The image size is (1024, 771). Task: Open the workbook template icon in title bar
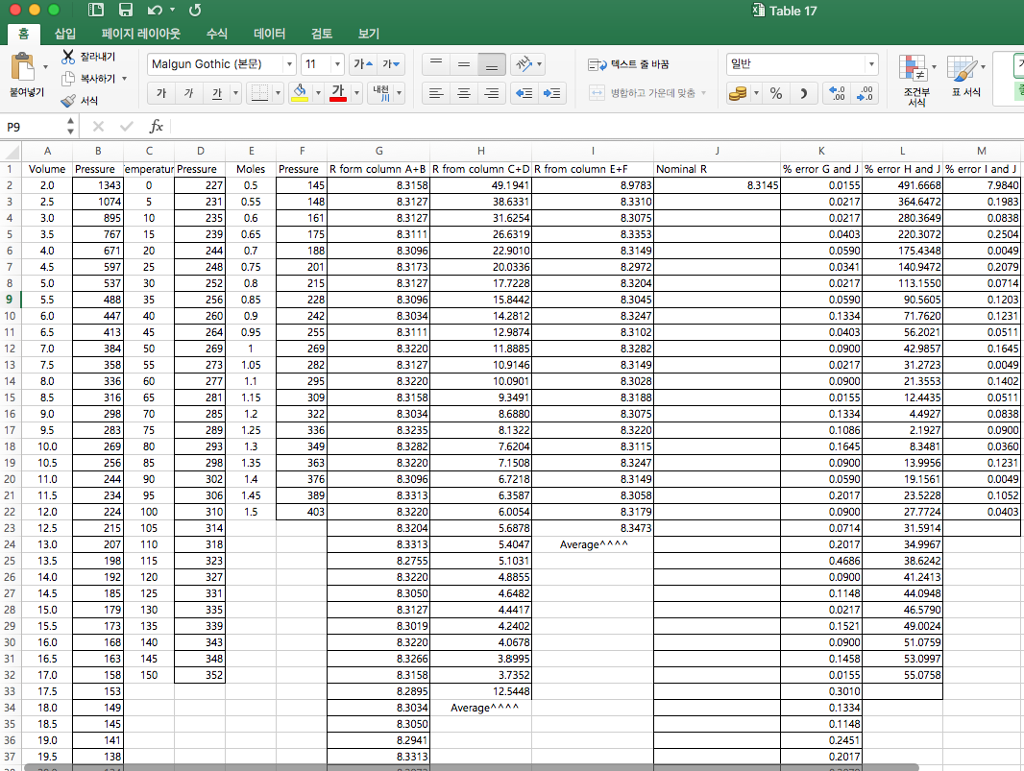point(96,10)
